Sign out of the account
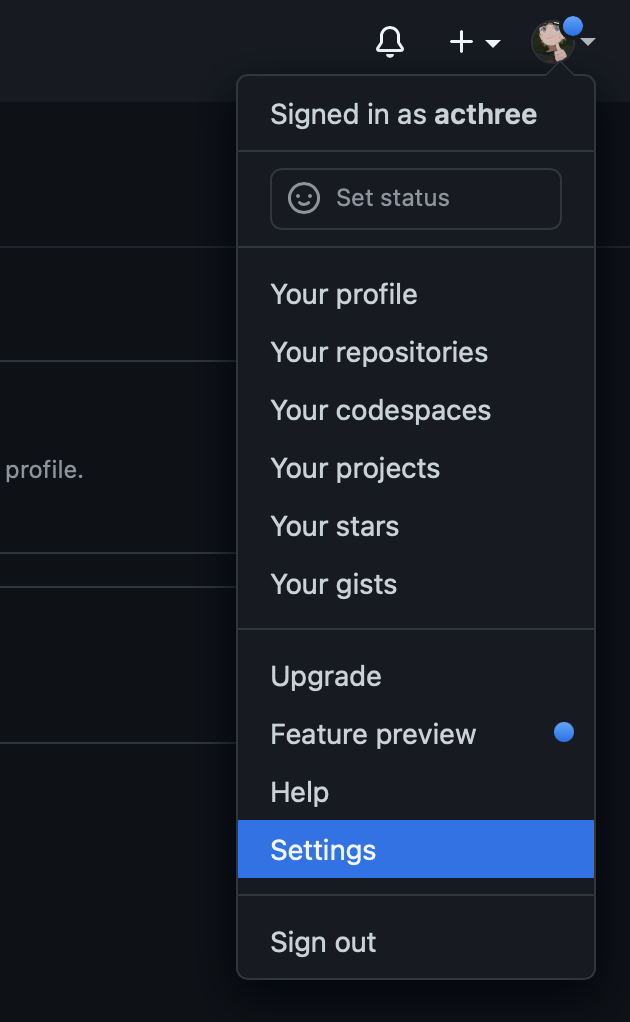Image resolution: width=630 pixels, height=1022 pixels. click(323, 943)
